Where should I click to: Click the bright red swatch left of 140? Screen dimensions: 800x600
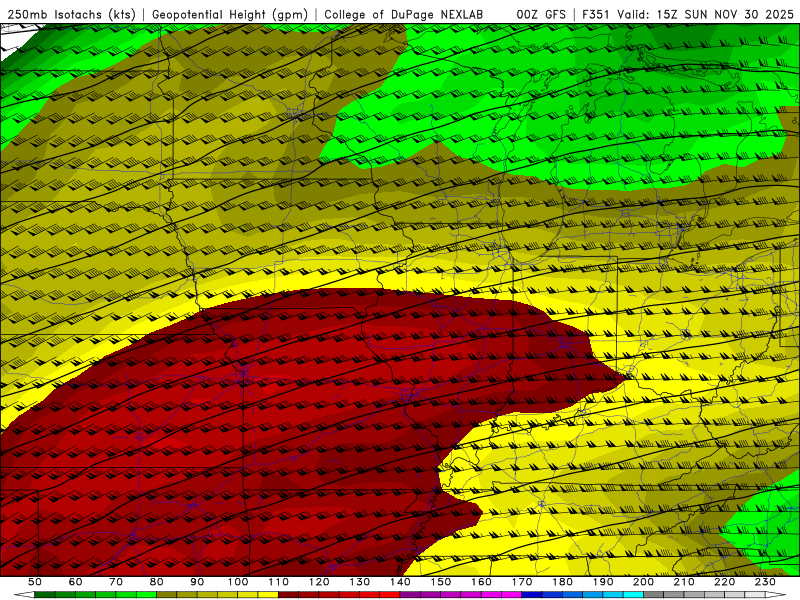390,594
